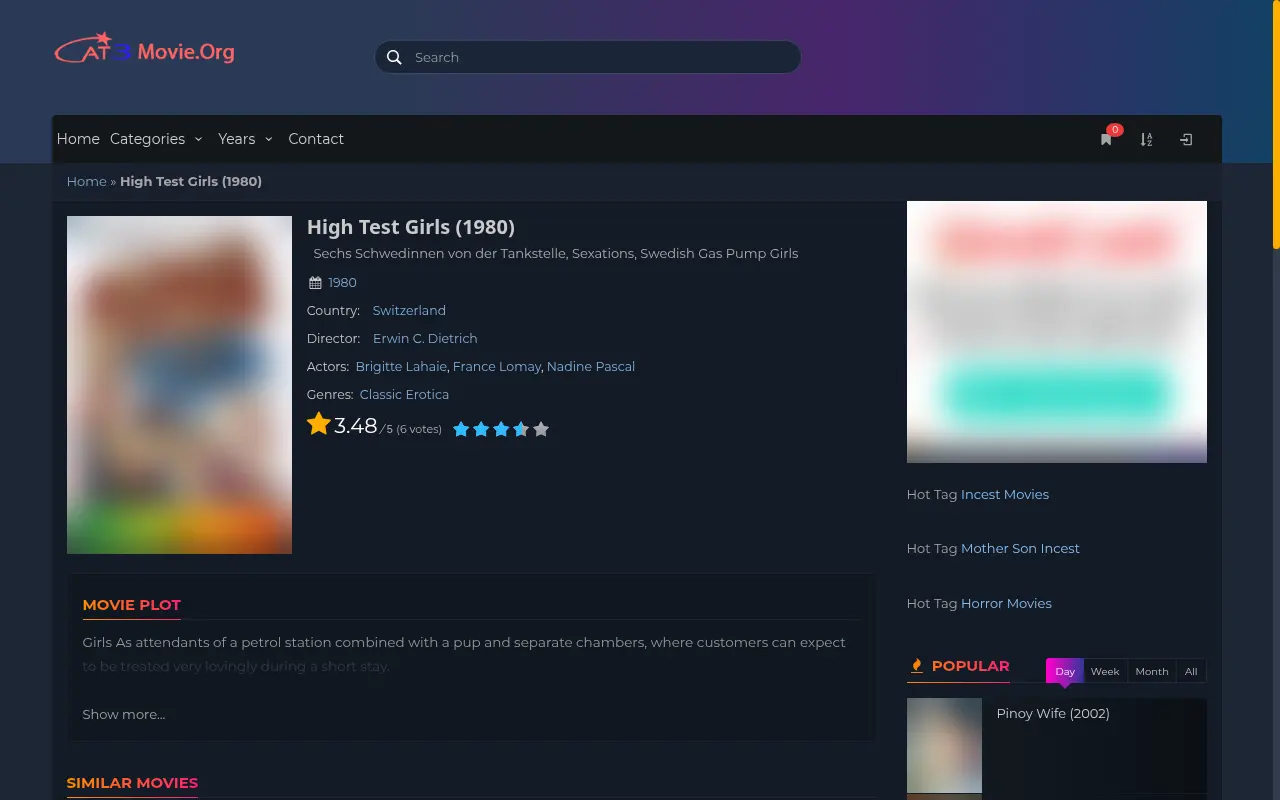
Task: Expand the Years dropdown chevron
Action: point(268,139)
